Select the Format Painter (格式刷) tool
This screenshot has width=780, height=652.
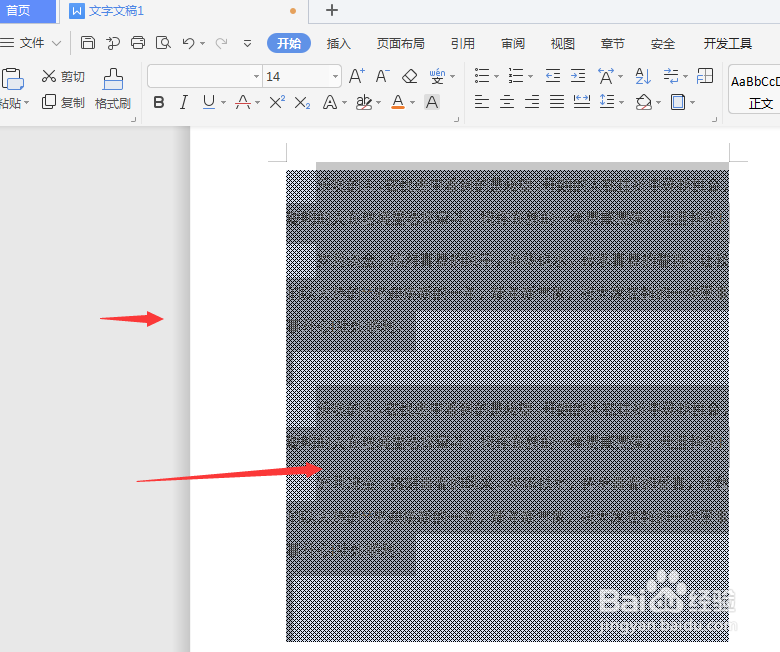pos(113,89)
